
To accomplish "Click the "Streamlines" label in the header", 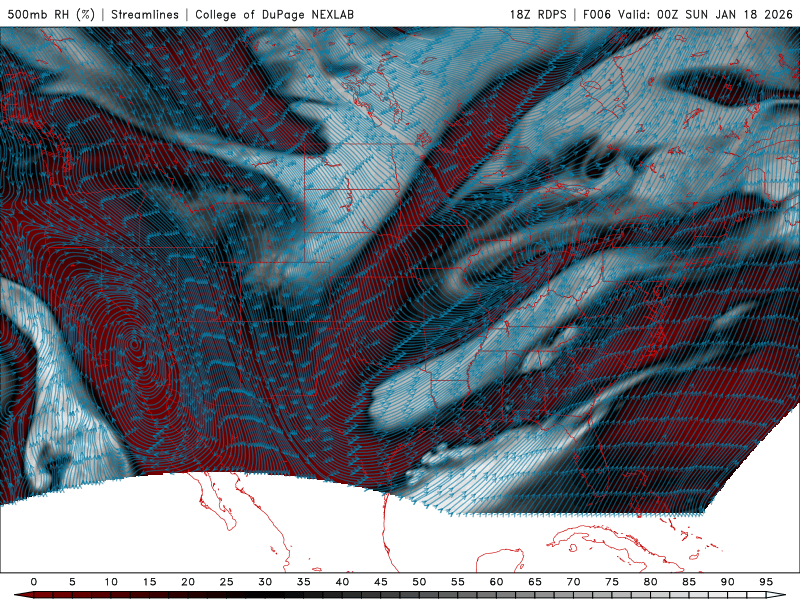I will 145,14.
